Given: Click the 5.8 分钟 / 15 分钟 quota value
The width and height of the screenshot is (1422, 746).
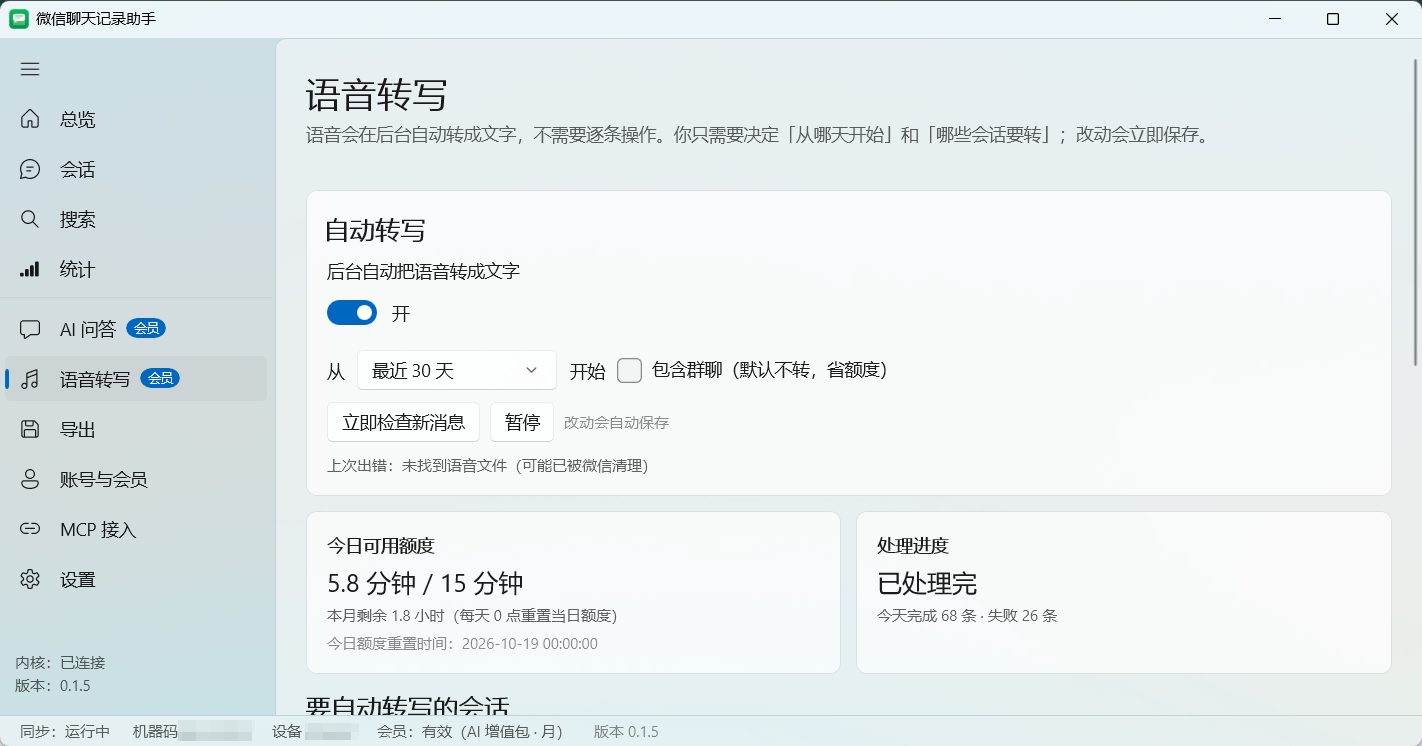Looking at the screenshot, I should coord(425,583).
